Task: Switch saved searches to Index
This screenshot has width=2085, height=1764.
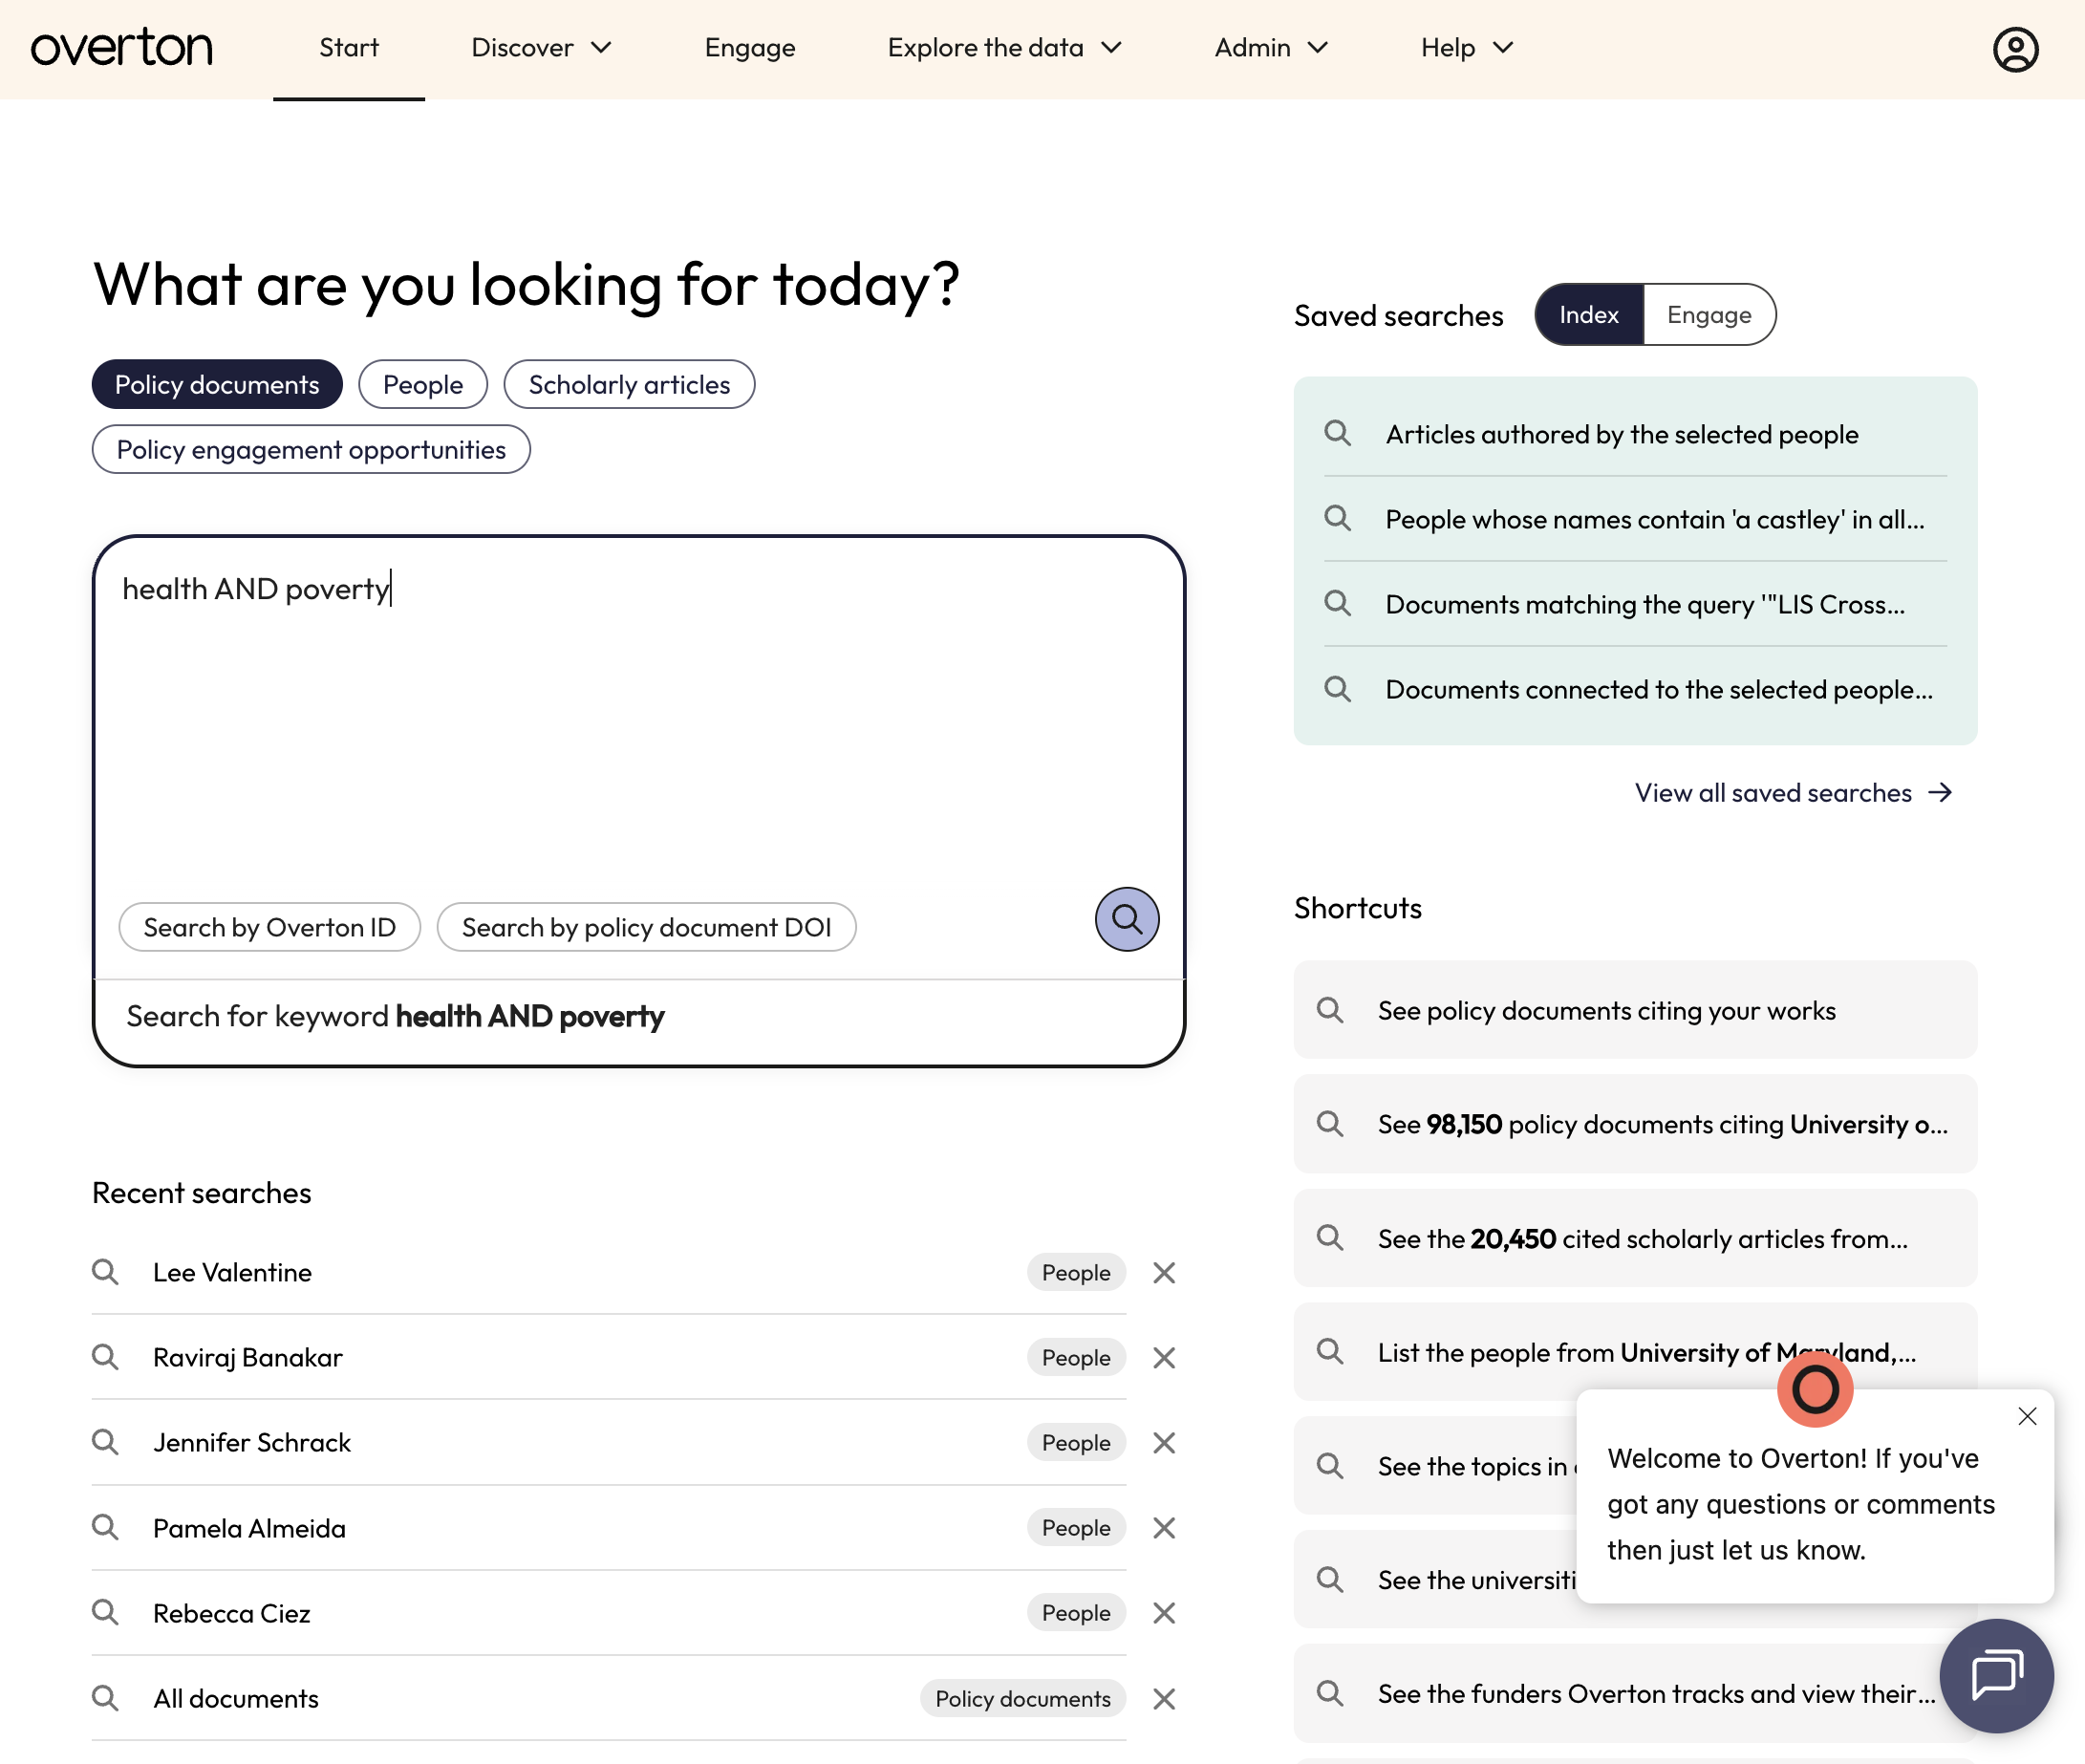Action: (x=1589, y=314)
